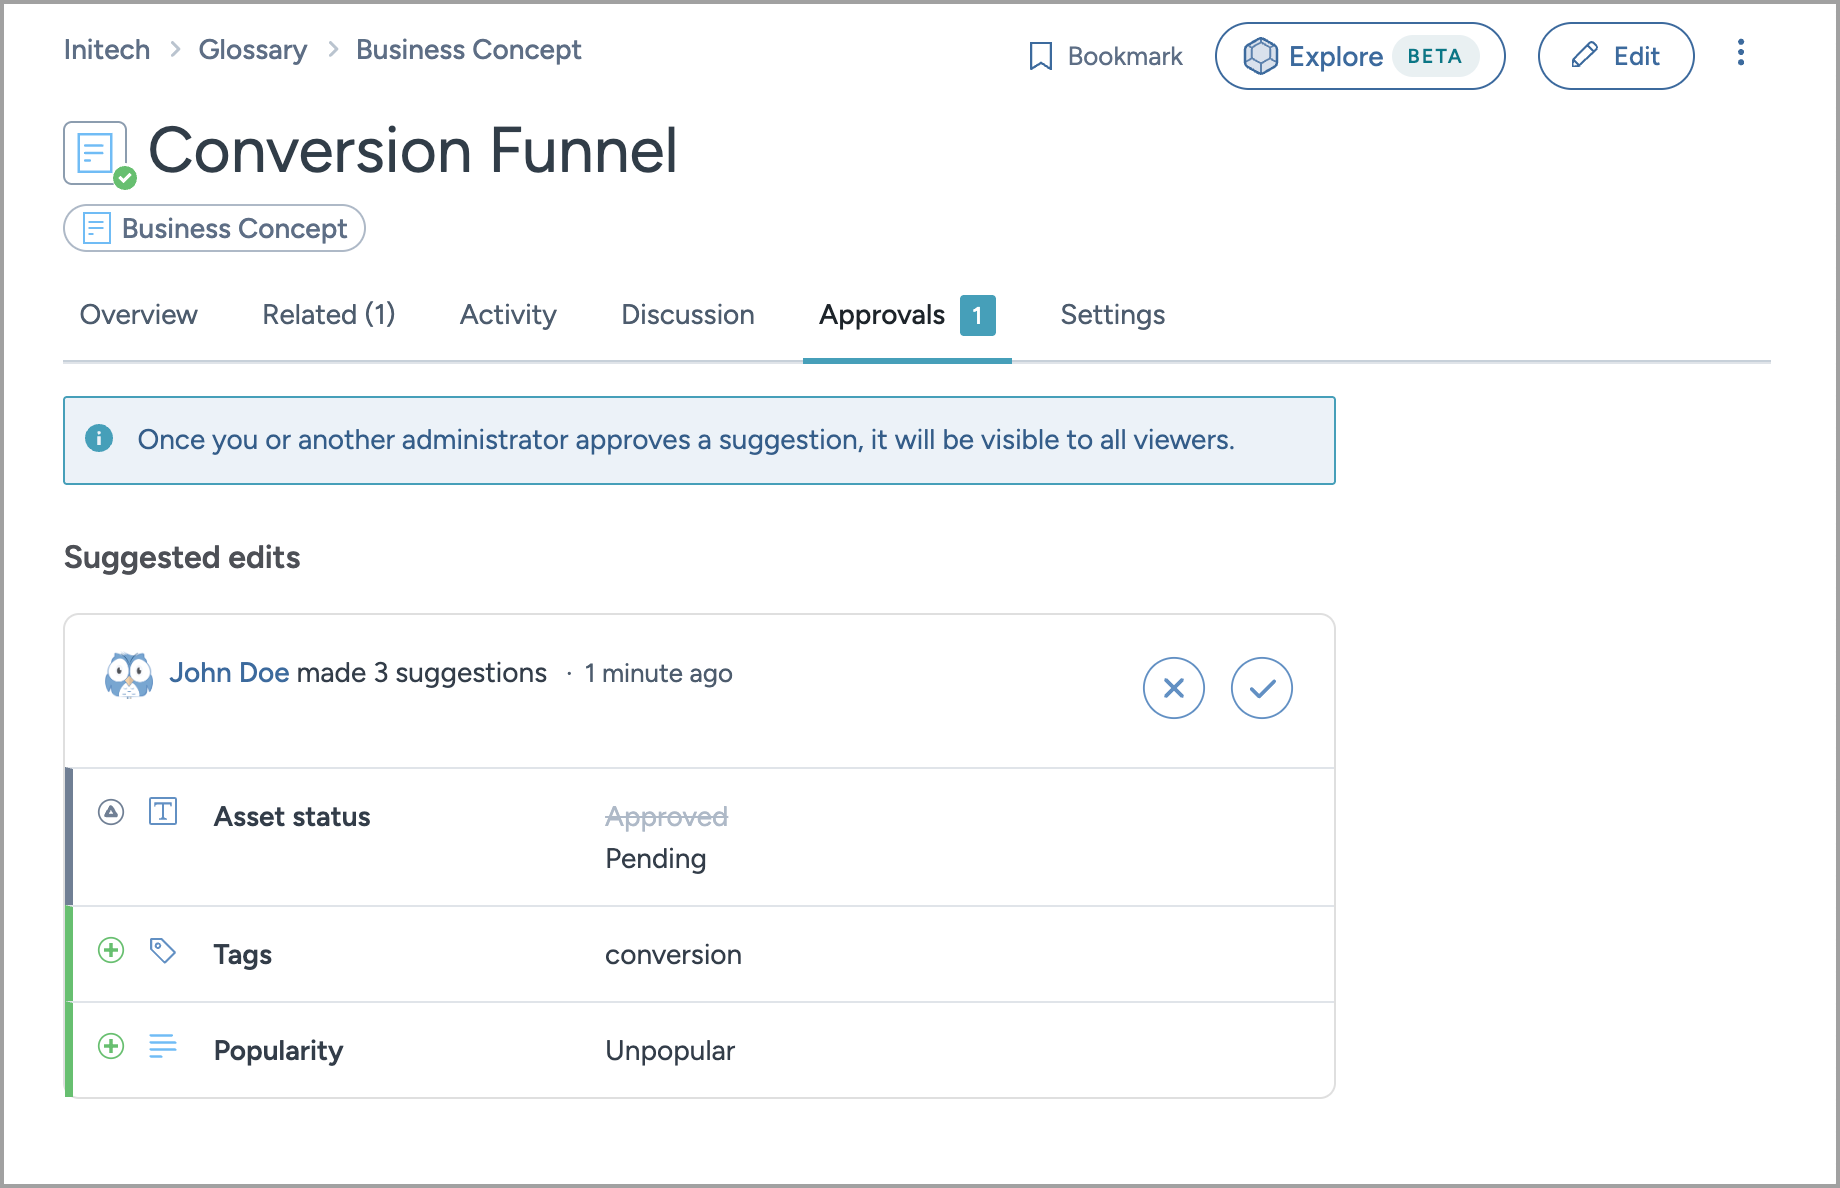This screenshot has height=1188, width=1840.
Task: Click the Explore hexagon icon
Action: pos(1262,56)
